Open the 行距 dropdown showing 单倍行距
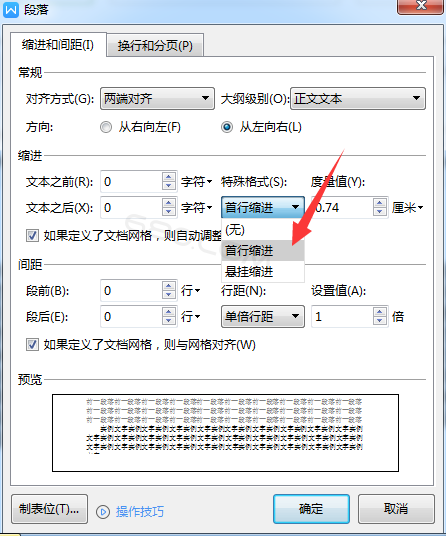Image resolution: width=446 pixels, height=536 pixels. point(263,317)
